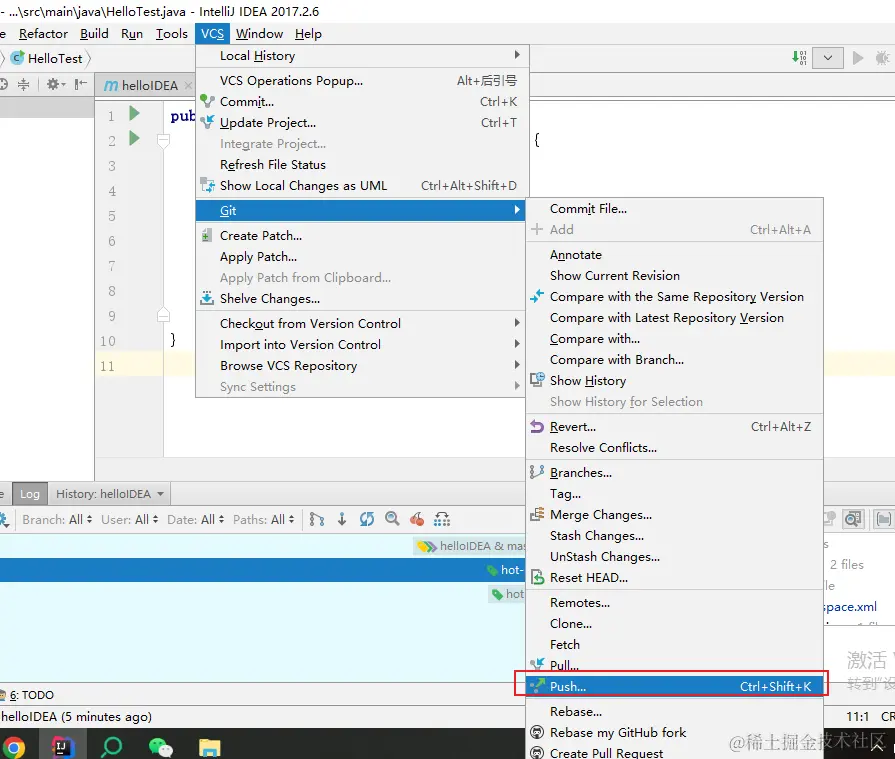Open History: helloIDEA tab dropdown arrow
895x759 pixels.
point(160,494)
